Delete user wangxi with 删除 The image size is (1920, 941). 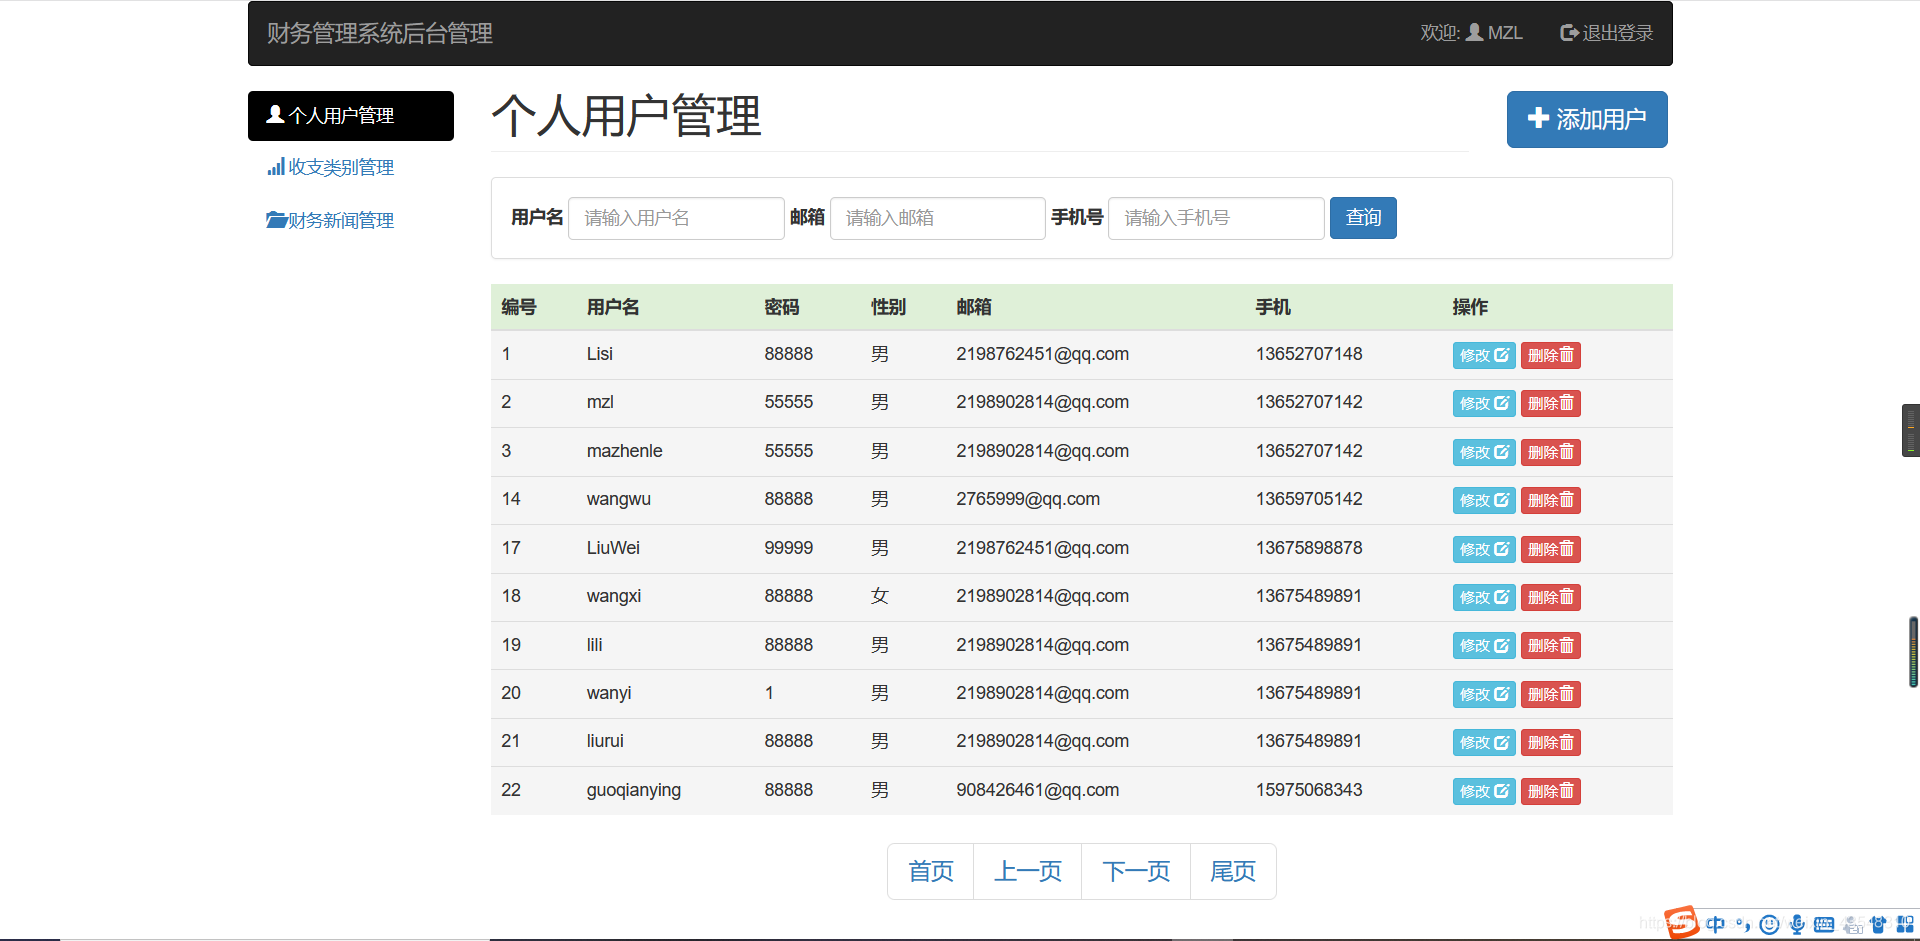1551,597
